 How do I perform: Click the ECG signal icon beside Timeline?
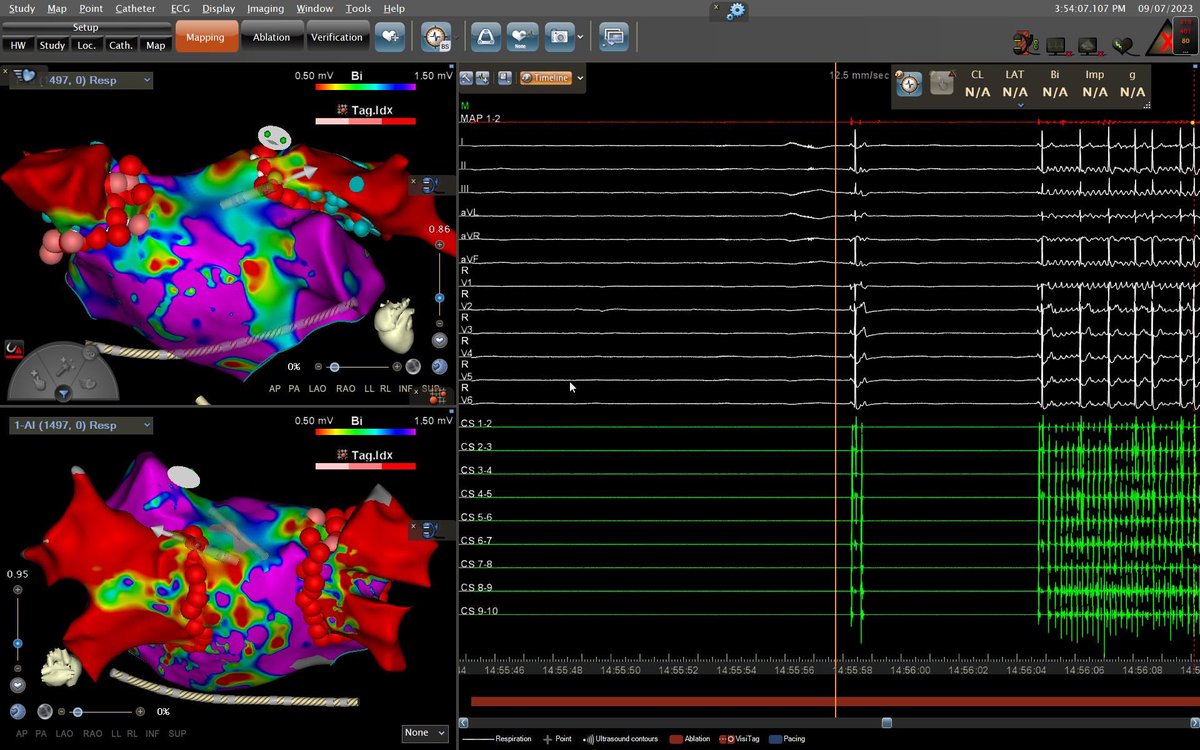(x=483, y=78)
